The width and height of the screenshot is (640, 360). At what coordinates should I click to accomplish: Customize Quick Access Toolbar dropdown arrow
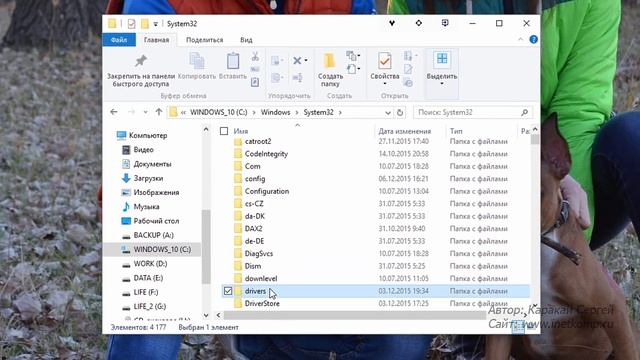click(156, 24)
